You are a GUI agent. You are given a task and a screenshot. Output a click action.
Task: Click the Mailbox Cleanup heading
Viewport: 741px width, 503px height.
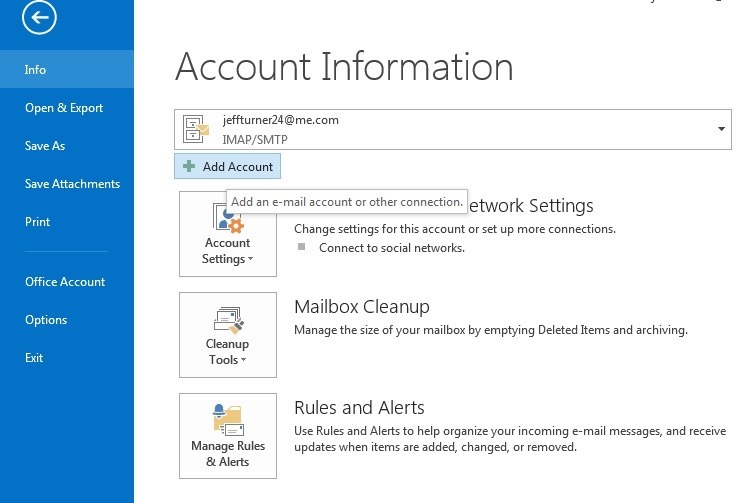click(362, 307)
